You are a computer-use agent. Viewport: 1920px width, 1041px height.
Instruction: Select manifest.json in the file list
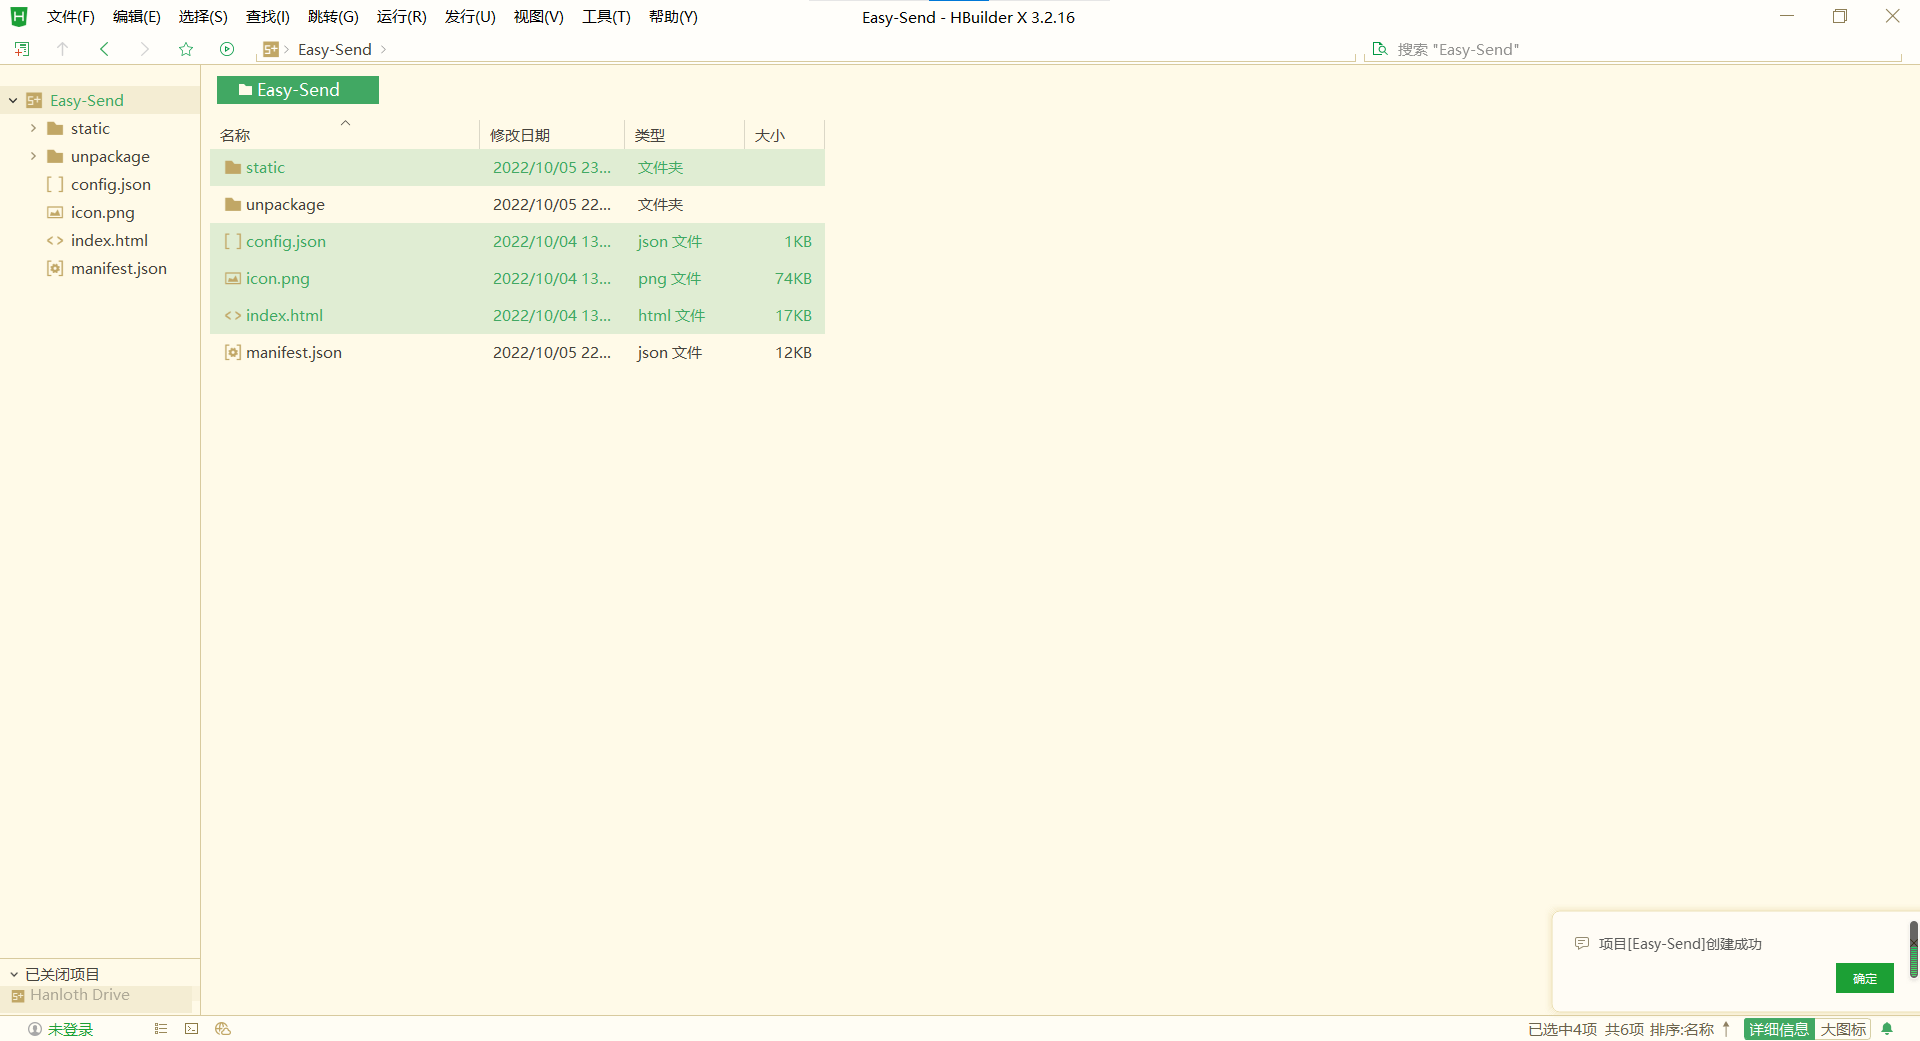[294, 352]
